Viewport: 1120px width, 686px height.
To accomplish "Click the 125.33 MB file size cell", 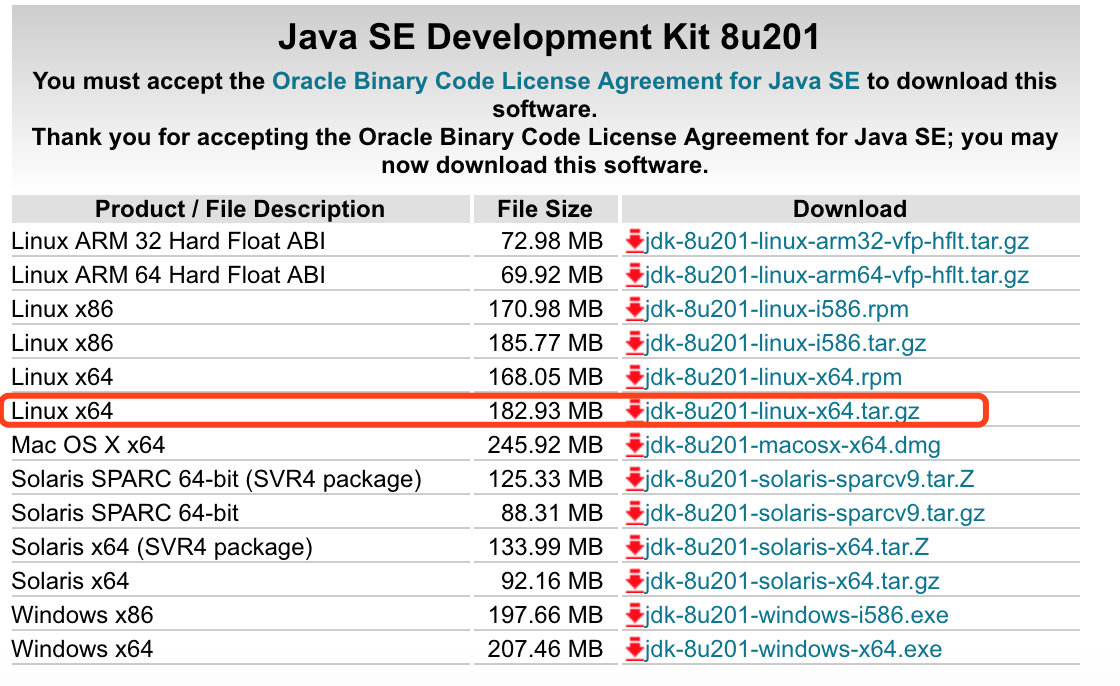I will 546,479.
